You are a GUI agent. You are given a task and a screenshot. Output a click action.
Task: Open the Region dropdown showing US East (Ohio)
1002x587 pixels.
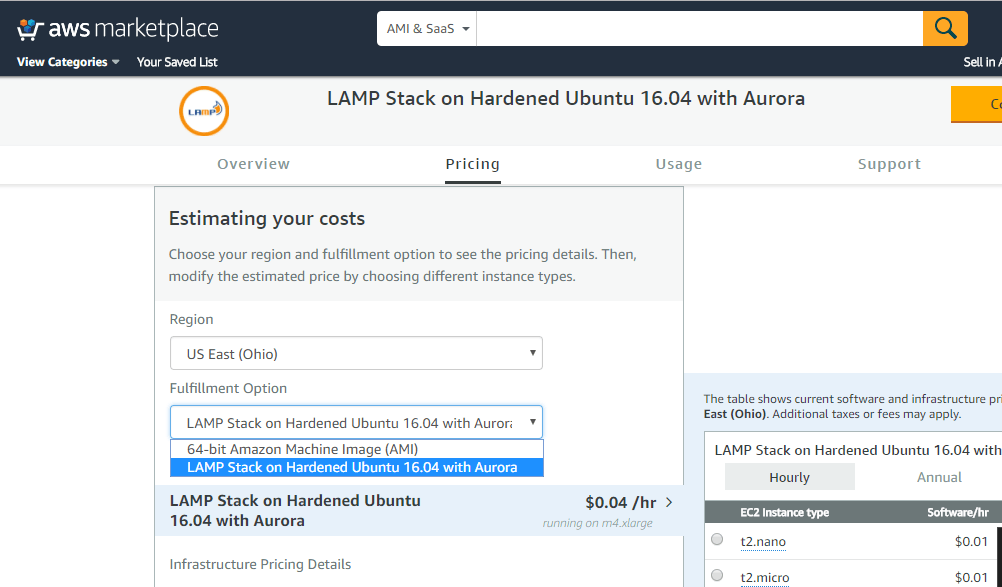(356, 353)
